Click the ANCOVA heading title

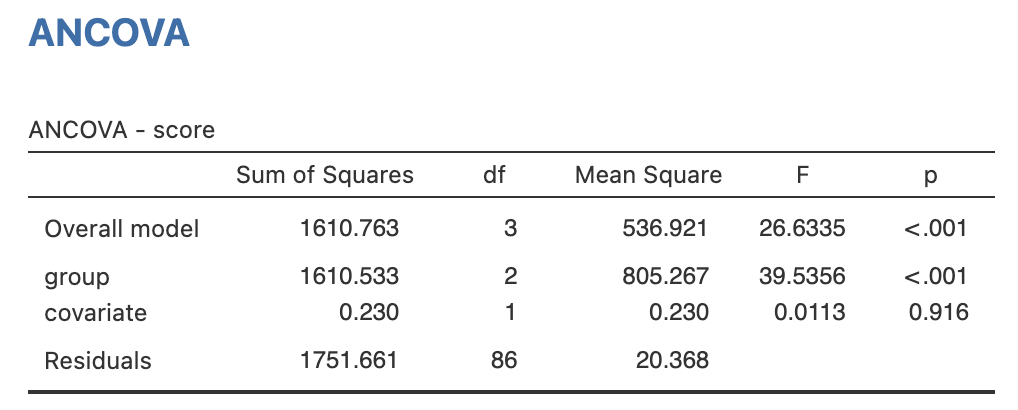coord(109,33)
